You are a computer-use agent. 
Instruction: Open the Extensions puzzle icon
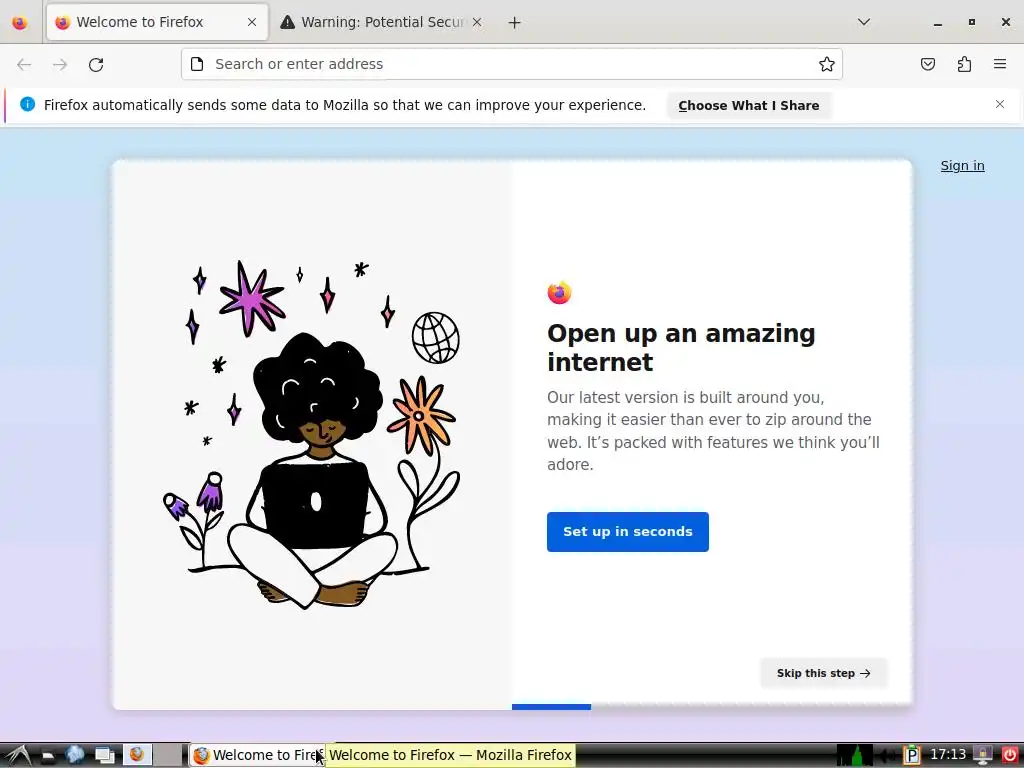[964, 64]
